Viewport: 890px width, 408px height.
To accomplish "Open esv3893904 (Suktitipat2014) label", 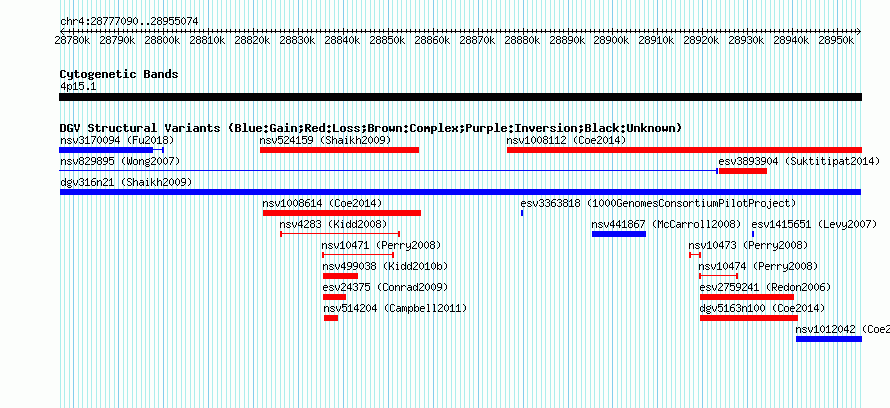I will click(799, 162).
